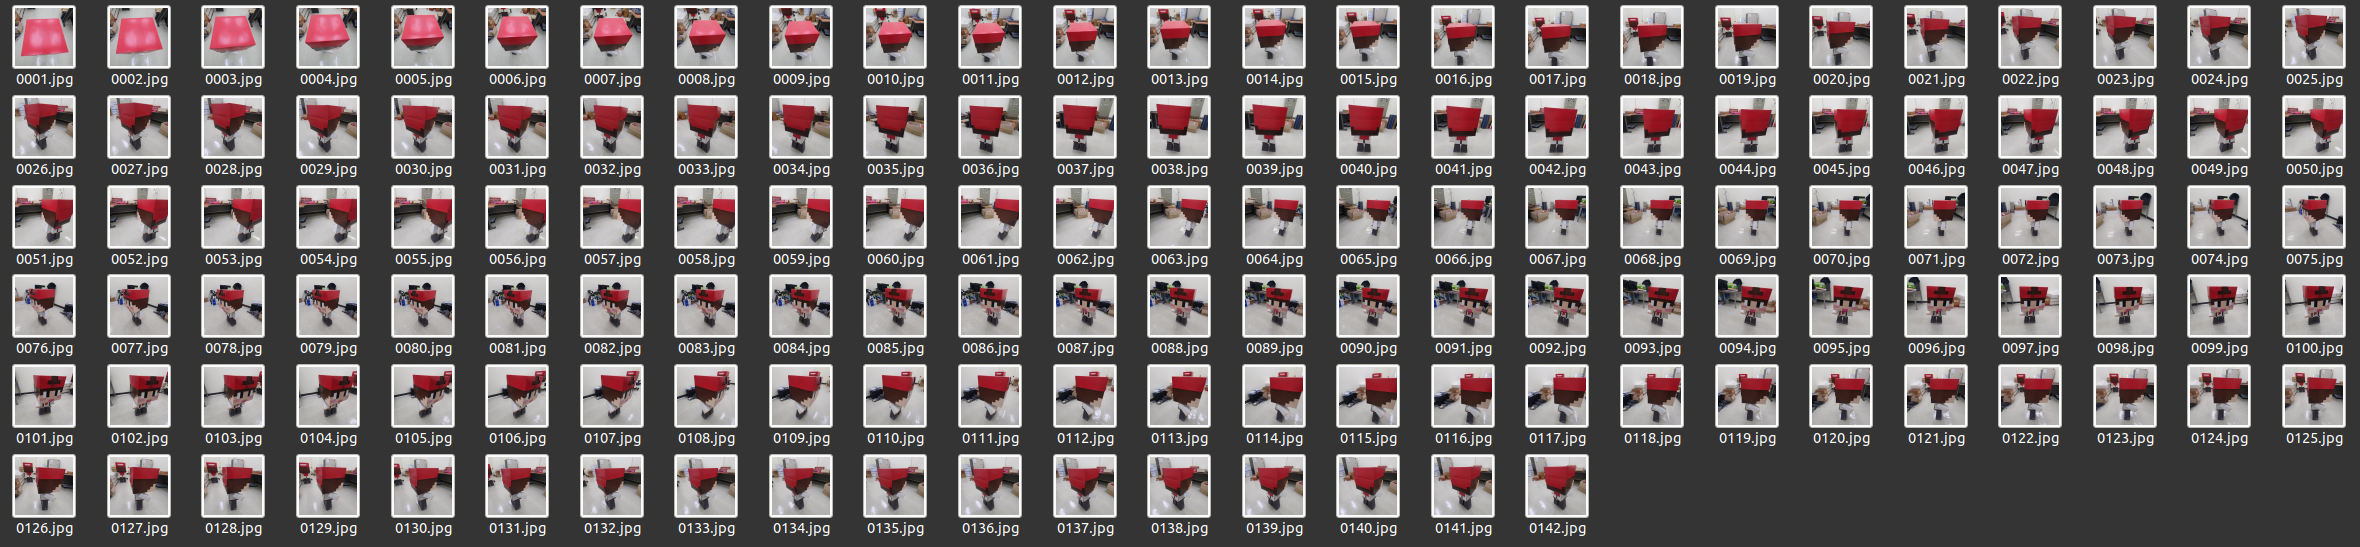Select the 0088.jpg image thumbnail

[1179, 306]
